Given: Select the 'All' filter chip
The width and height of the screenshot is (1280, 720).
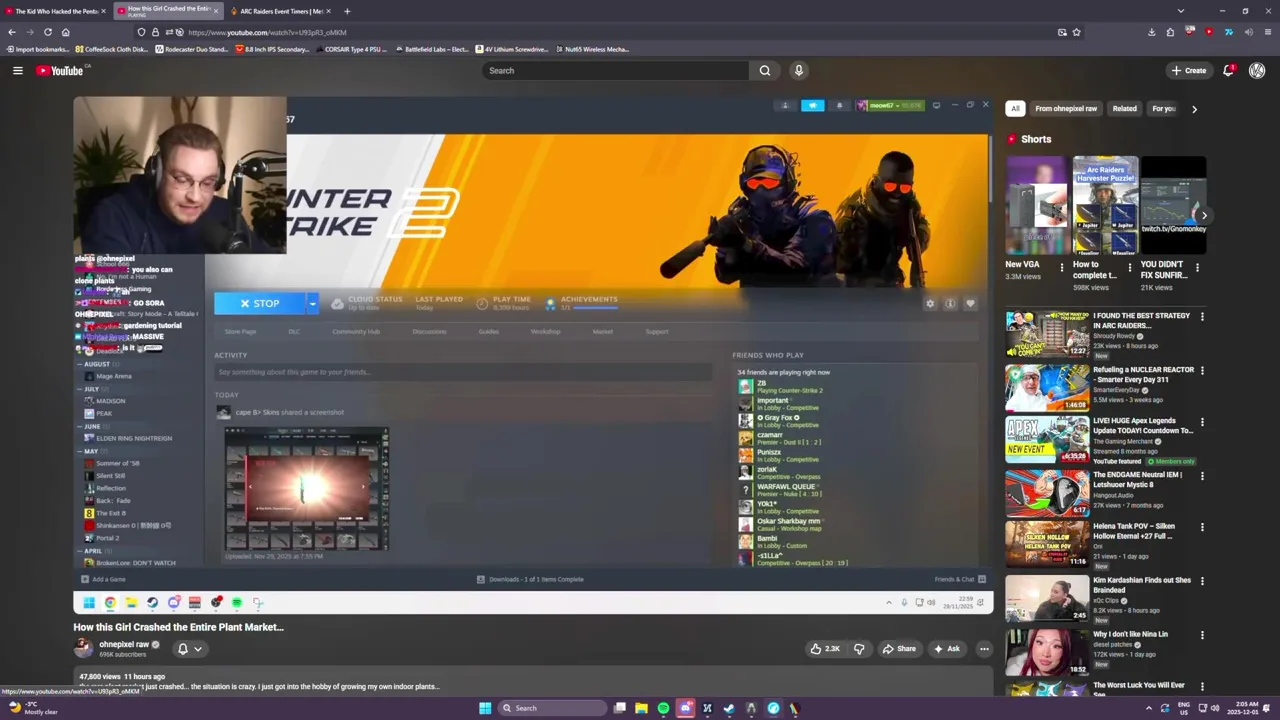Looking at the screenshot, I should coord(1015,108).
